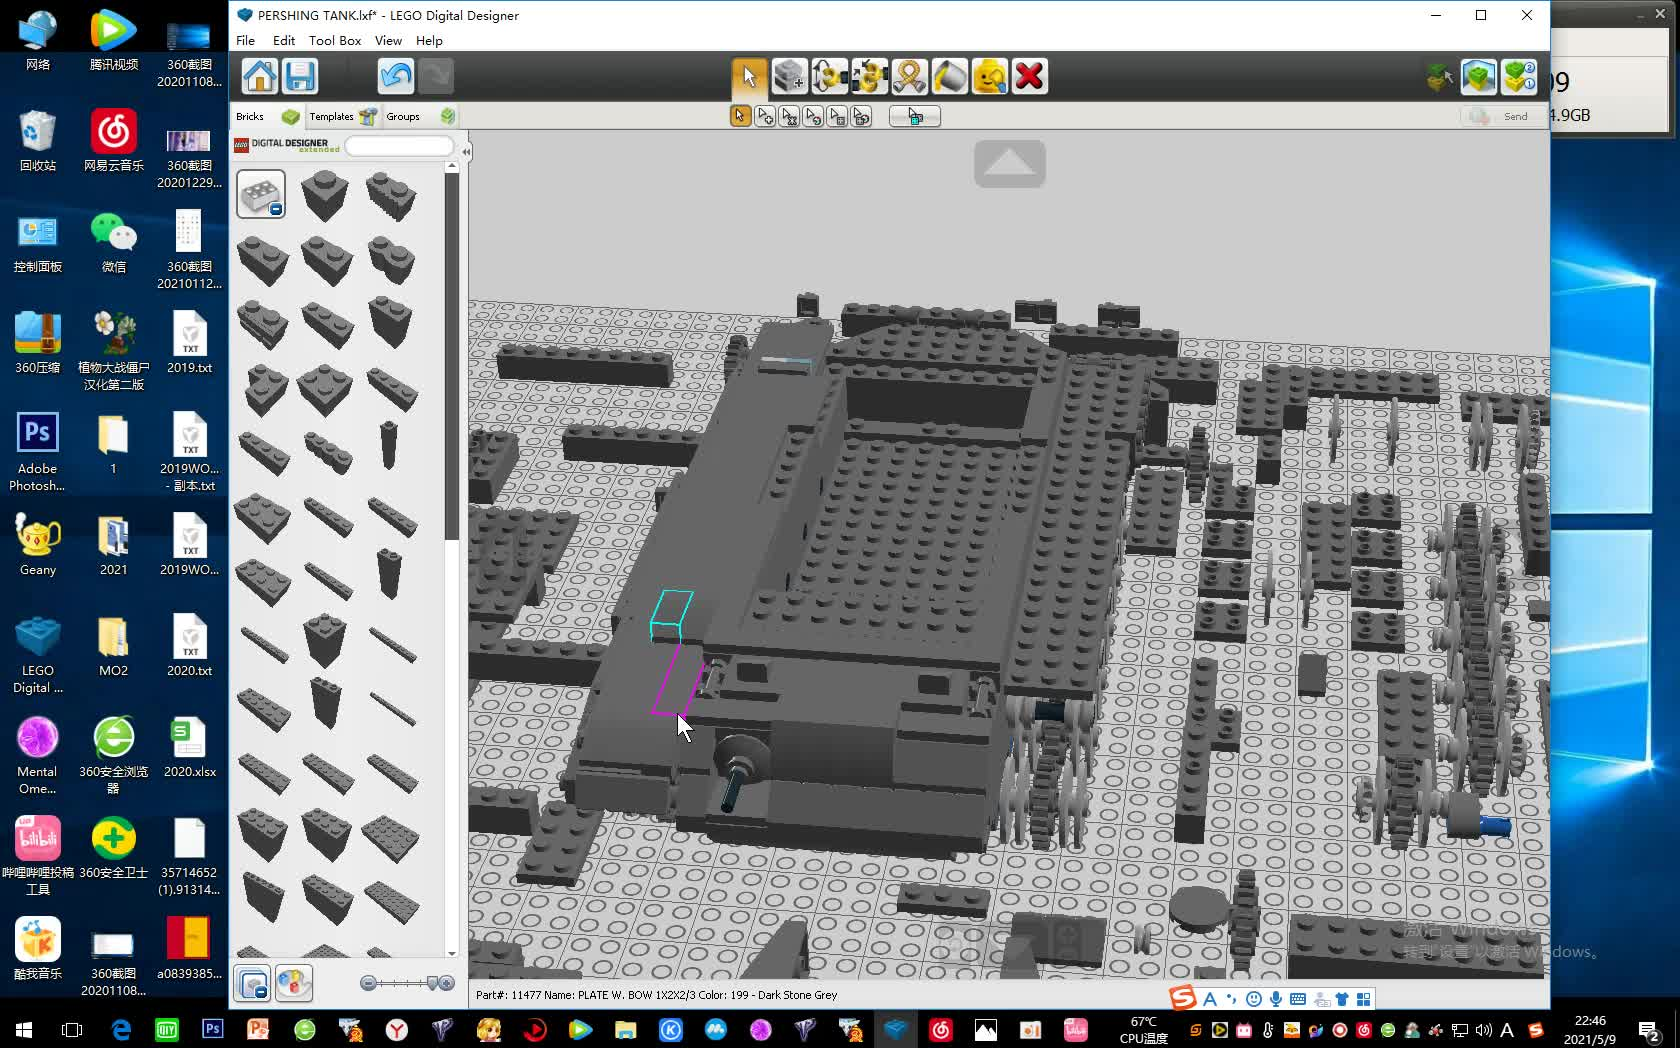The width and height of the screenshot is (1680, 1048).
Task: Choose the shape select sub-tool
Action: point(837,117)
